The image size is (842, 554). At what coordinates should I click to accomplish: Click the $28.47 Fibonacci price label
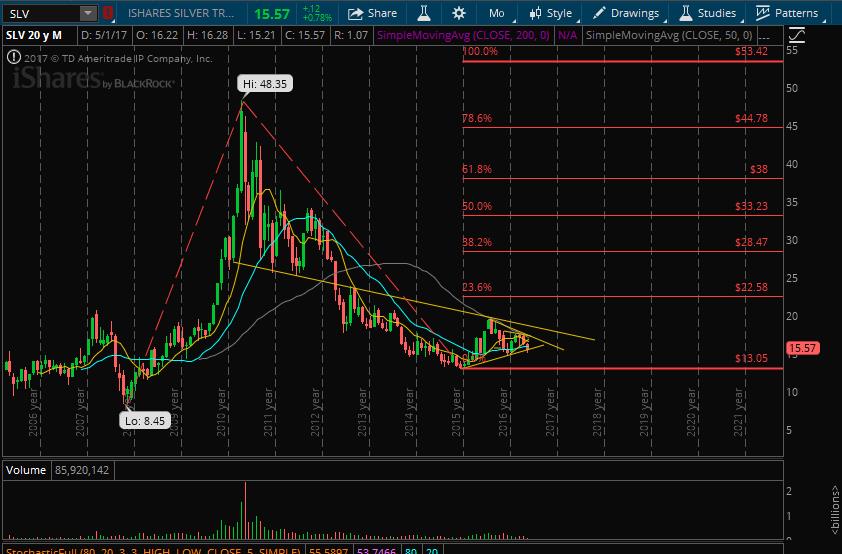click(751, 242)
